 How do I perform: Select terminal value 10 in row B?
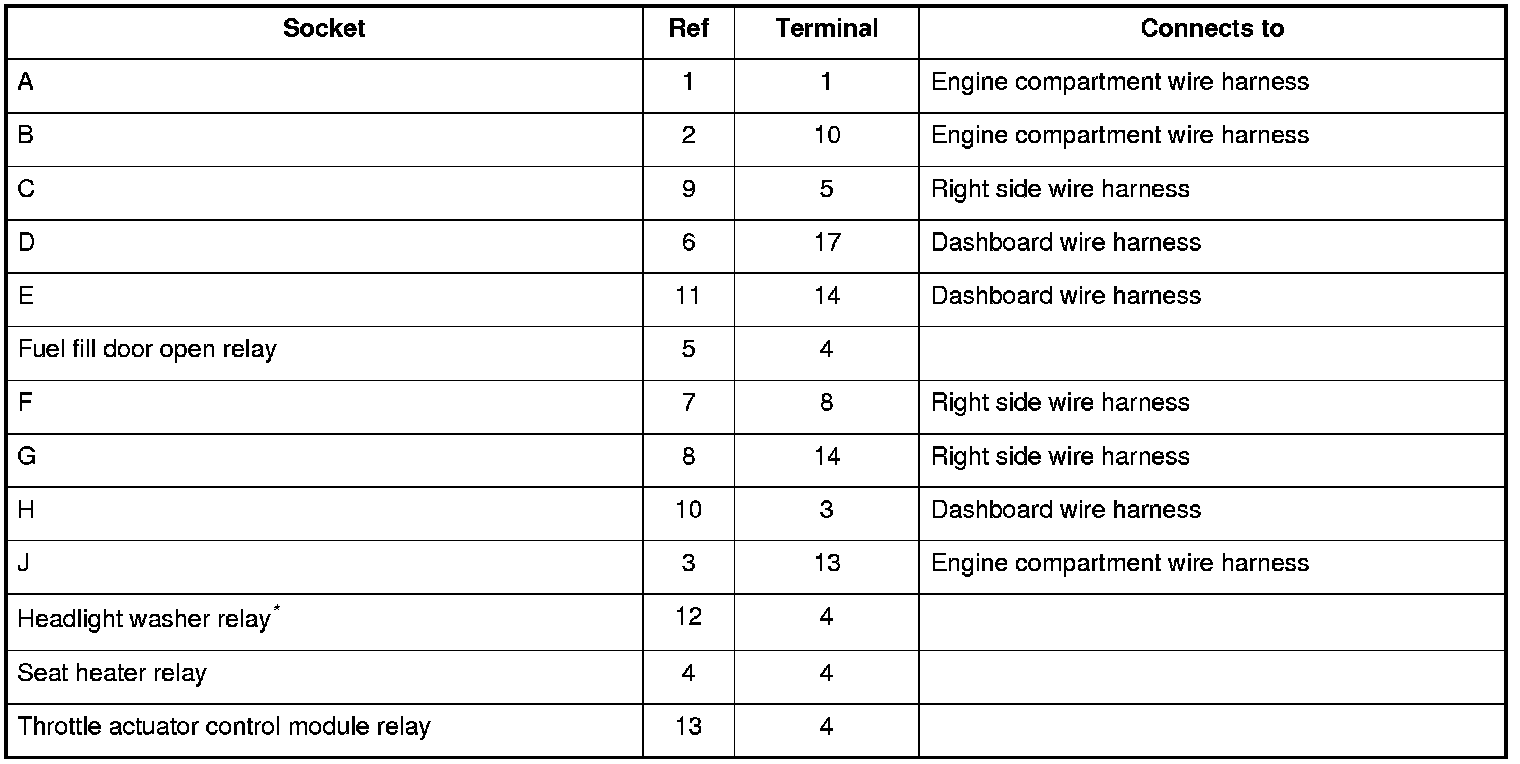coord(826,136)
